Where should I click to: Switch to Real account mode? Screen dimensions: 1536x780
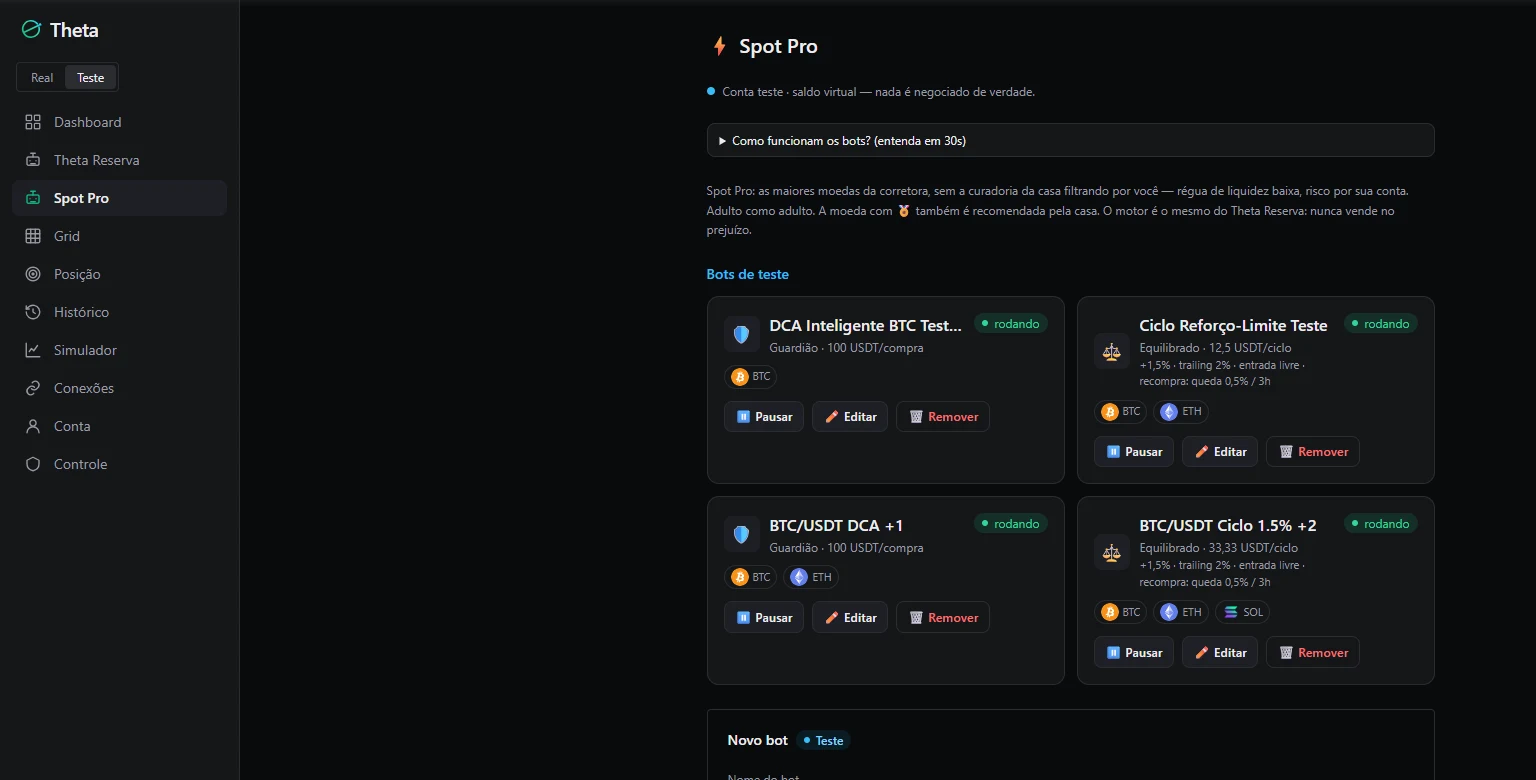tap(42, 78)
